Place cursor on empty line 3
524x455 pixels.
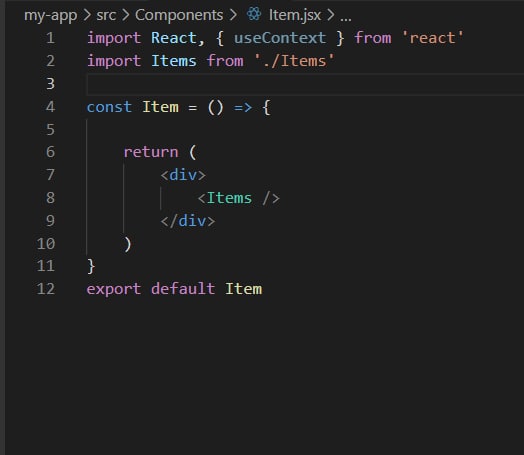(x=305, y=84)
